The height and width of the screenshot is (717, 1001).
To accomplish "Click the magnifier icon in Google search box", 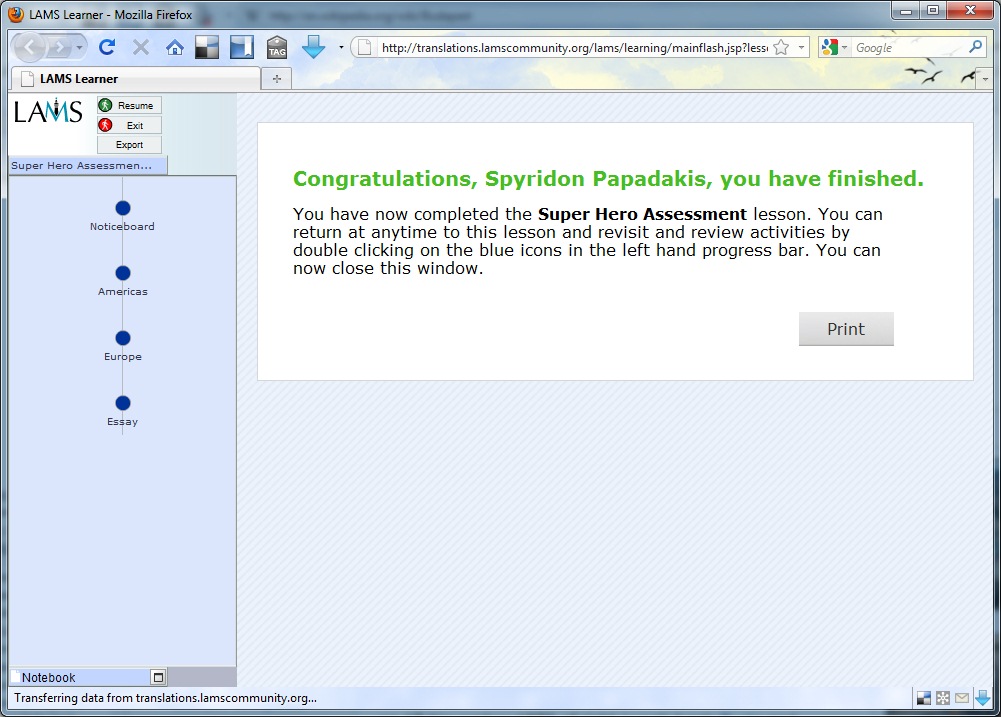I will [x=976, y=47].
